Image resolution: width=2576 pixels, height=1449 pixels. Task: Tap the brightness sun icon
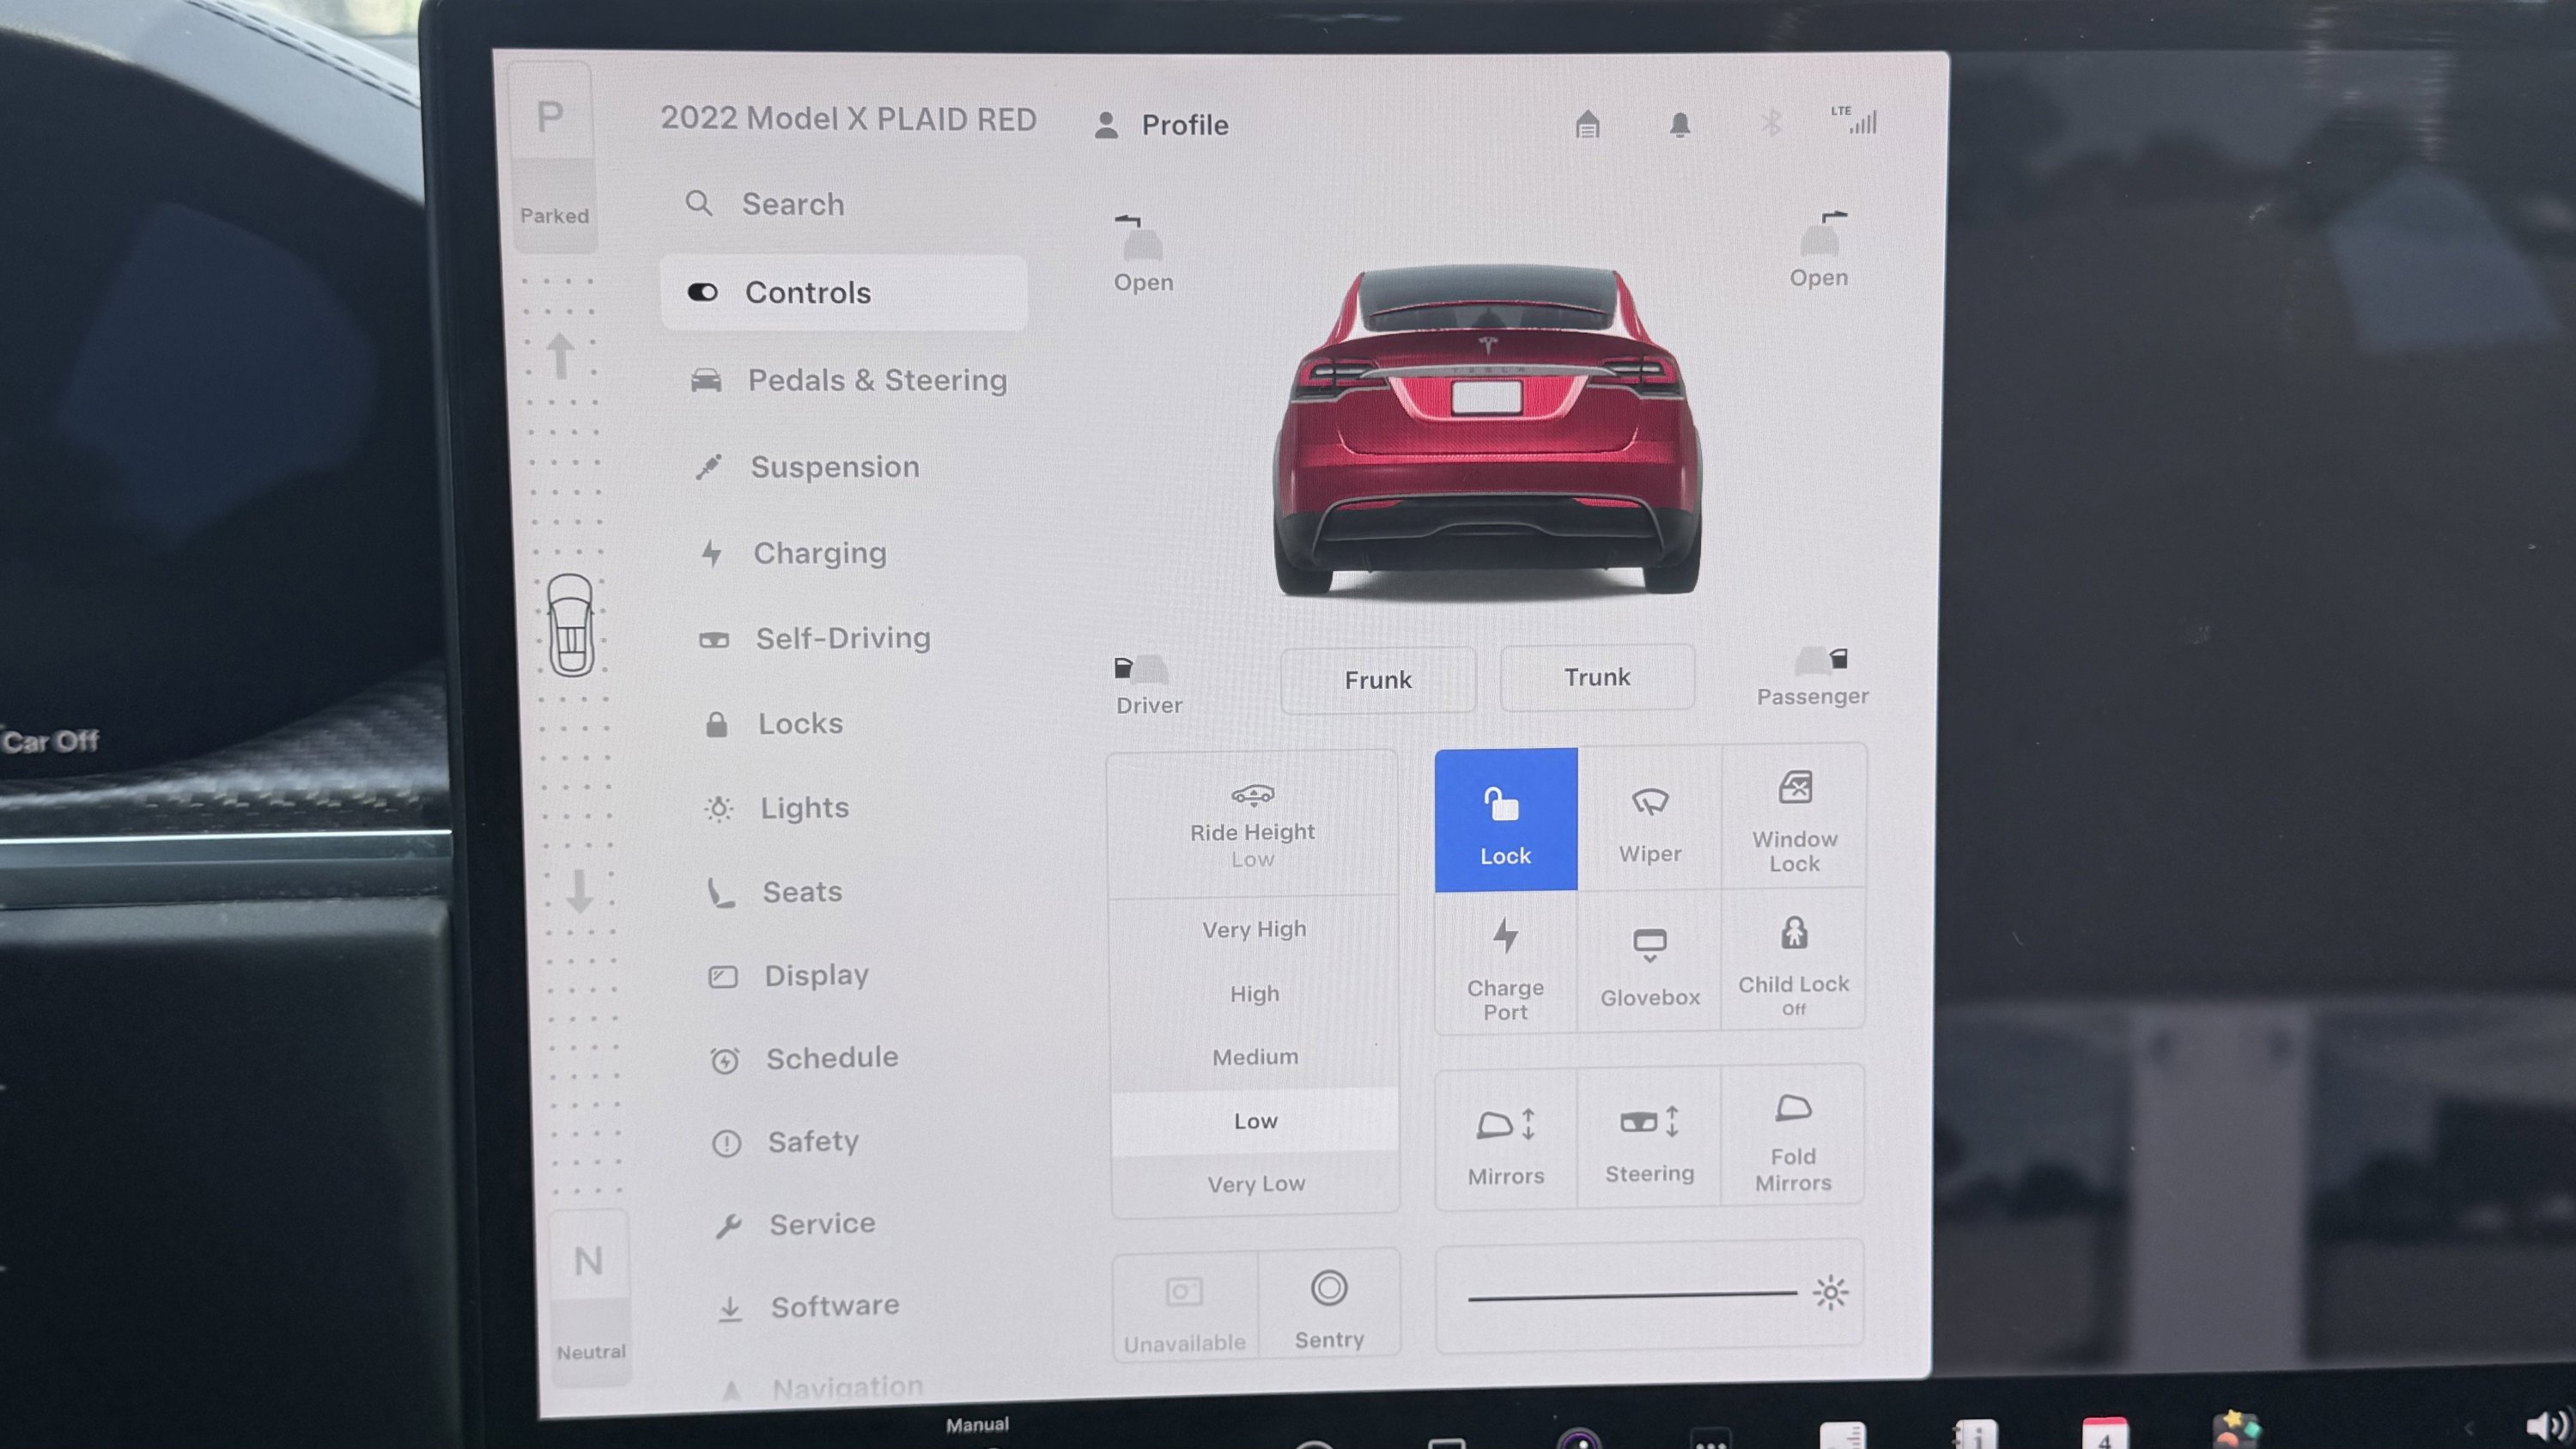point(1830,1292)
